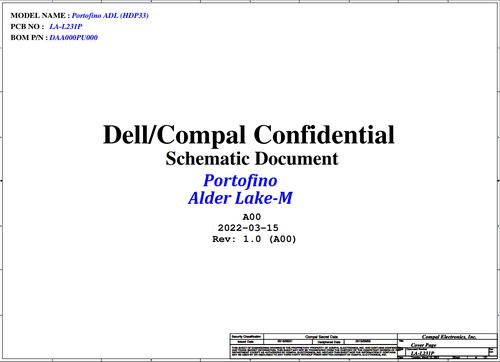Click the Cover Page title field
The image size is (500, 362).
423,345
